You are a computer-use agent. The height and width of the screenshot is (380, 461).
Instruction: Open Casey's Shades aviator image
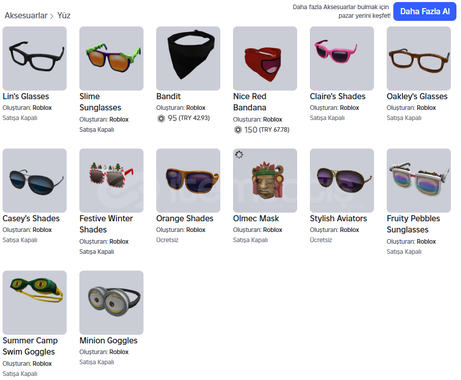(x=35, y=180)
